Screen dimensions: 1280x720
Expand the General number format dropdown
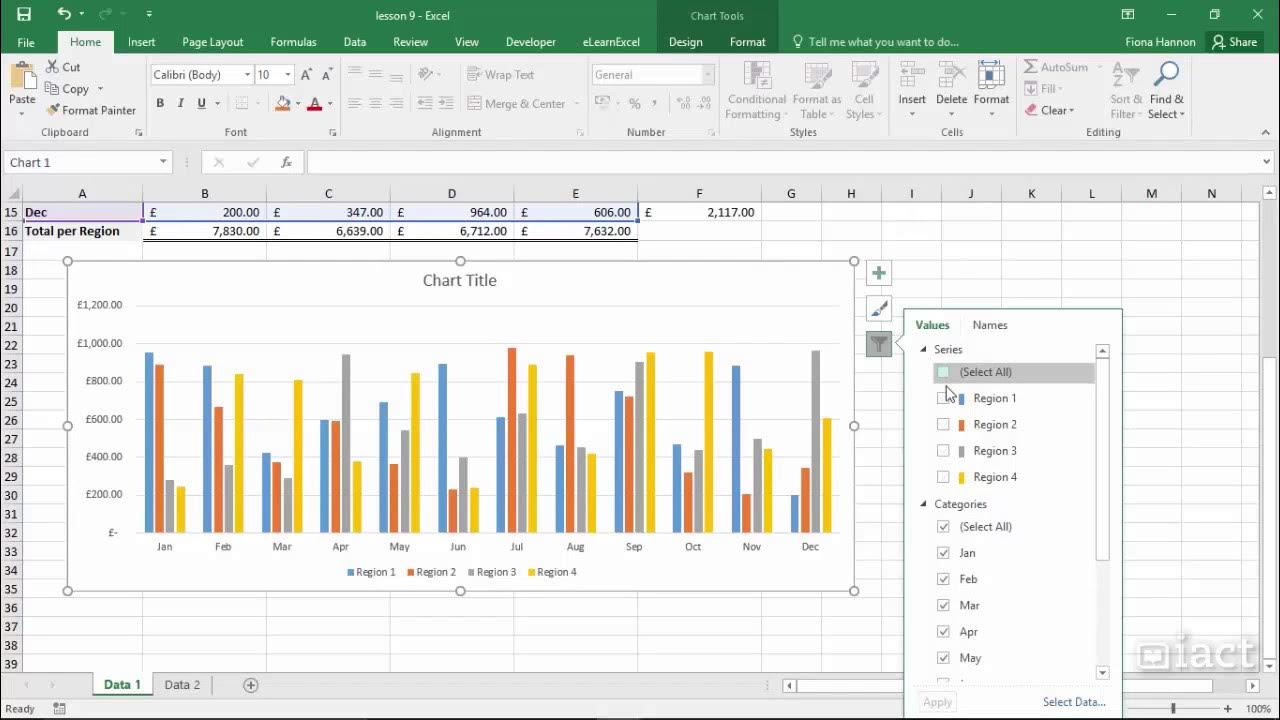707,75
